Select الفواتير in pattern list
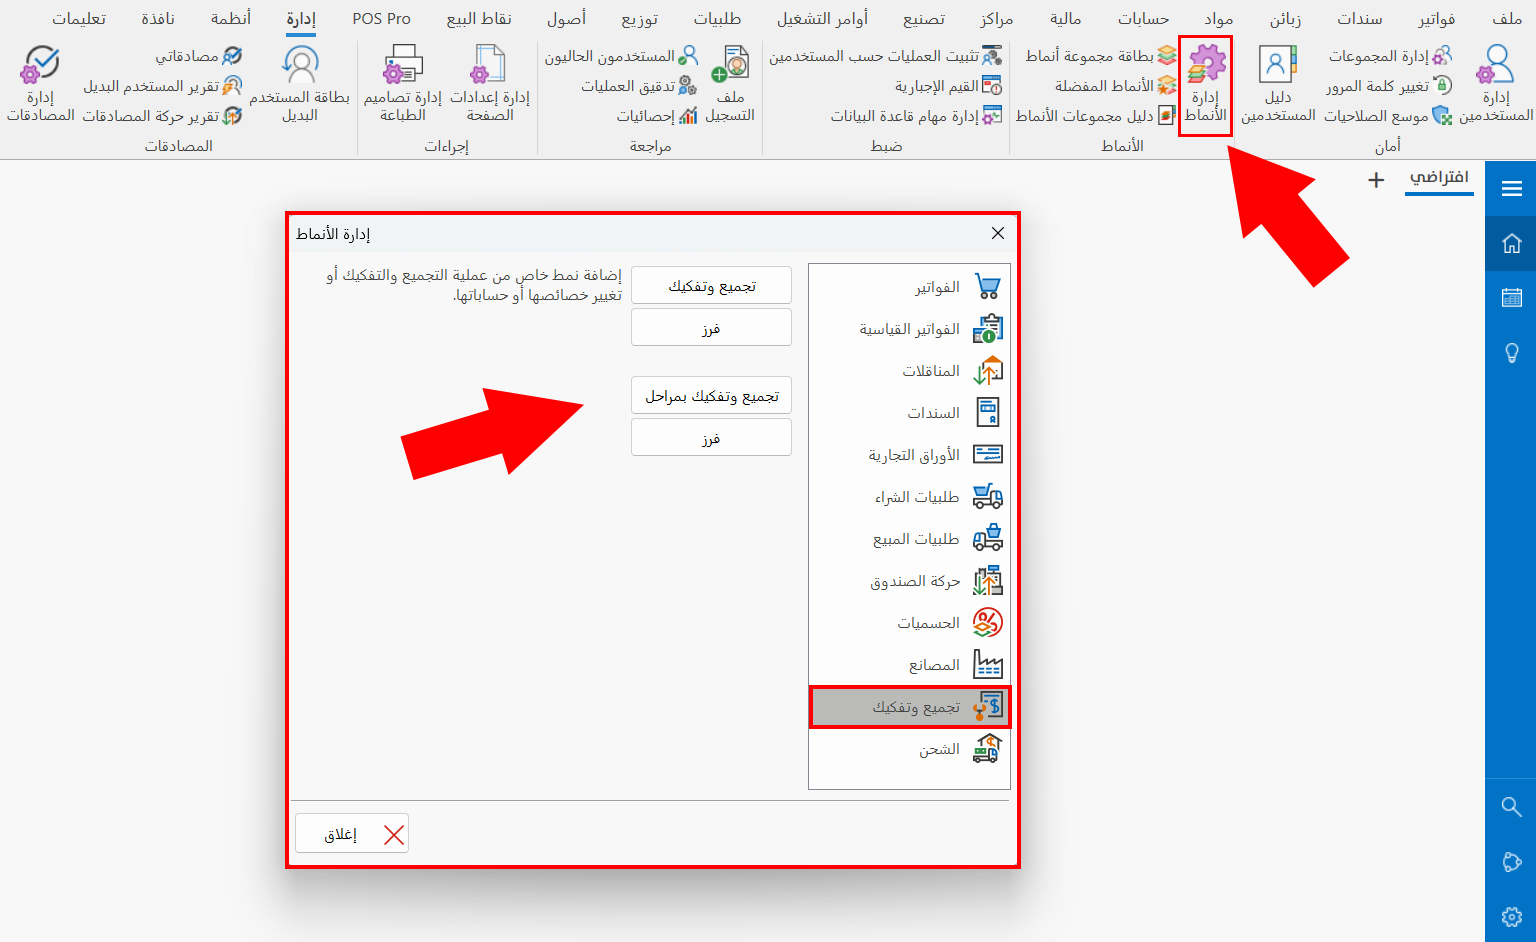The height and width of the screenshot is (942, 1536). [909, 287]
